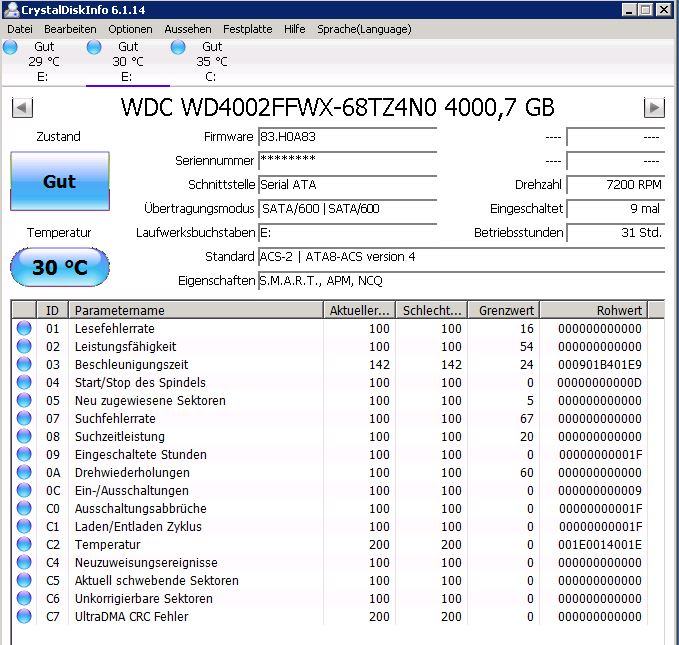Click the Schnittstelle field Serial ATA
This screenshot has height=645, width=679.
(347, 185)
